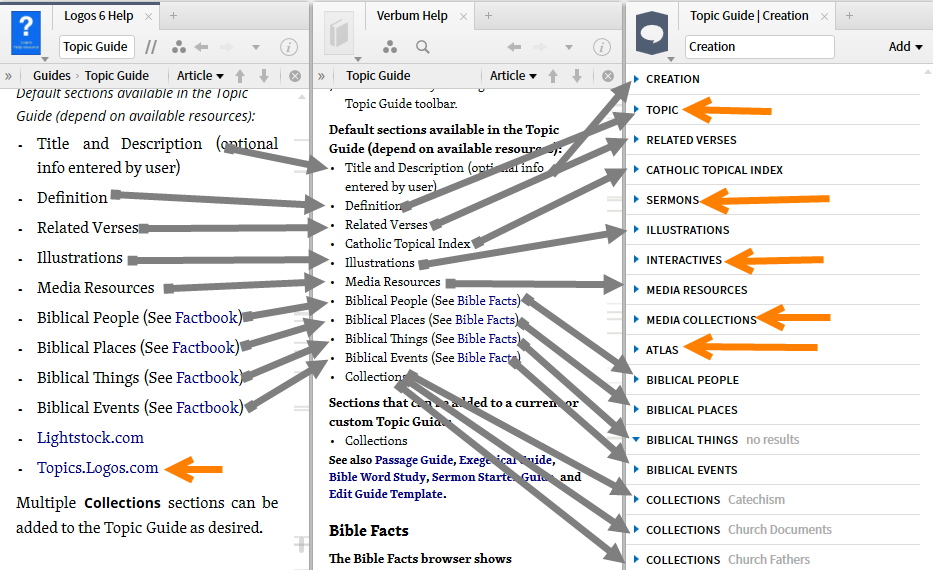The height and width of the screenshot is (570, 933).
Task: Click the Creation topic input field
Action: pos(760,46)
